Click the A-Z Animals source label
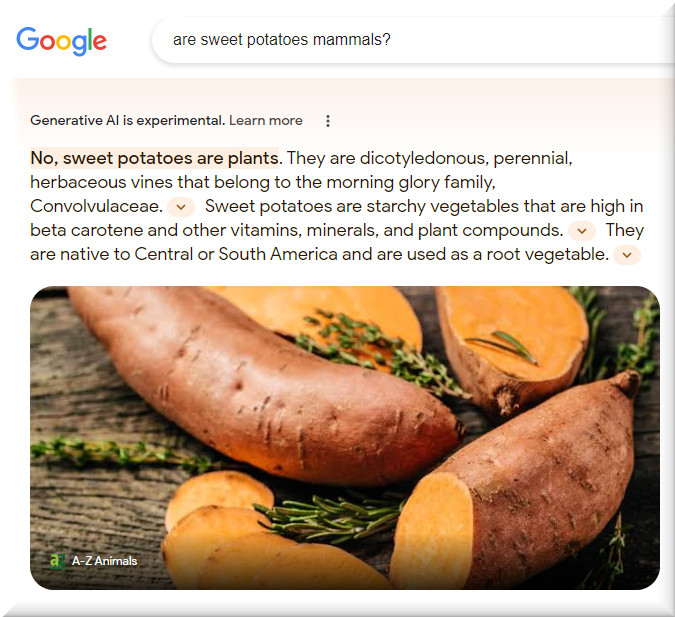This screenshot has width=675, height=617. (104, 561)
